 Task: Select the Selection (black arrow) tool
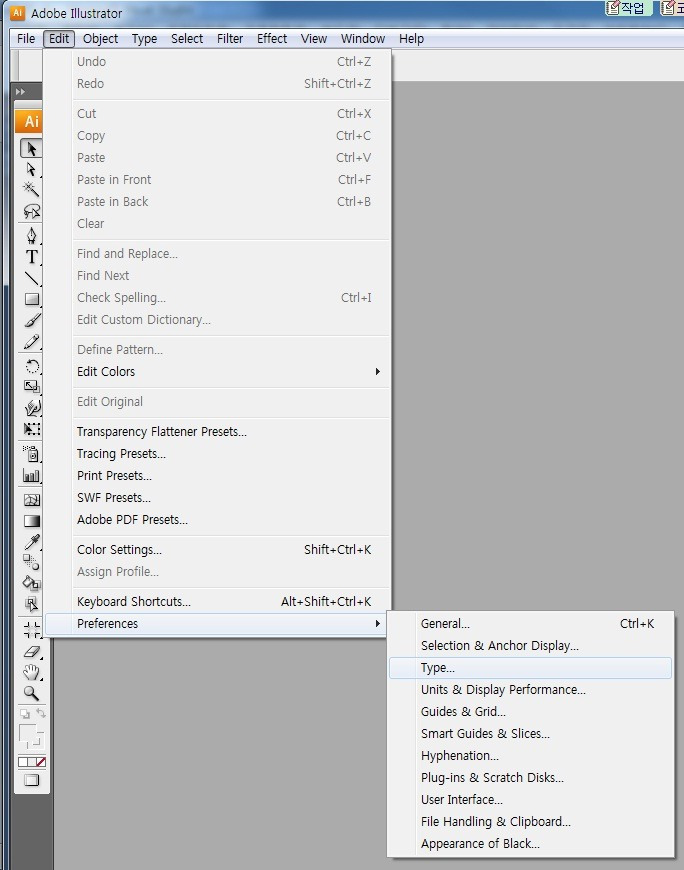(x=32, y=149)
